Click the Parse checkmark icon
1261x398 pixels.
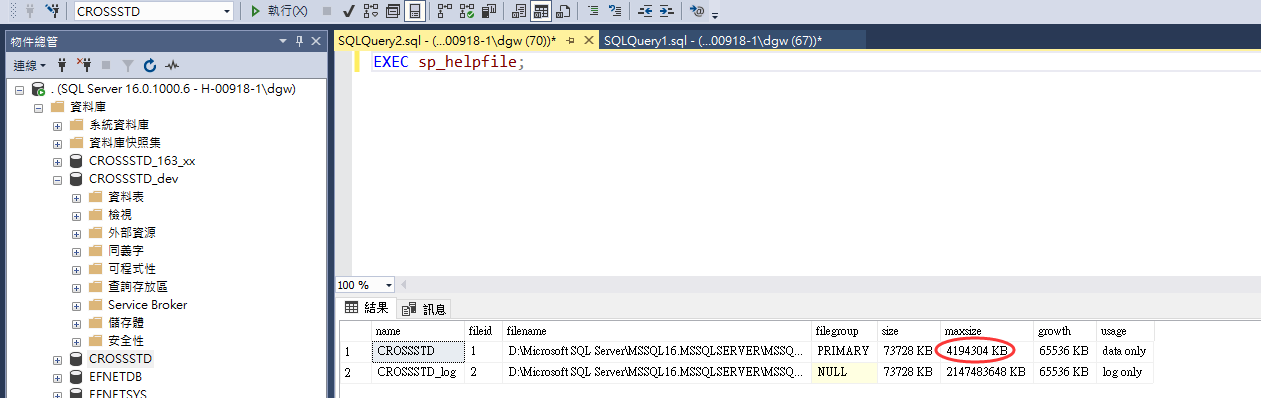[348, 11]
